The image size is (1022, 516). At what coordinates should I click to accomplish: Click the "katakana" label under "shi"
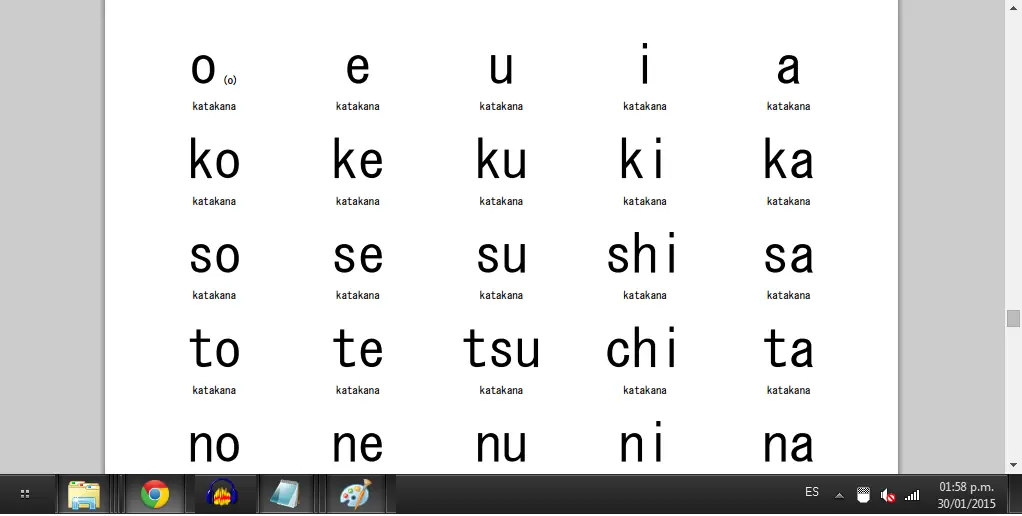(645, 295)
